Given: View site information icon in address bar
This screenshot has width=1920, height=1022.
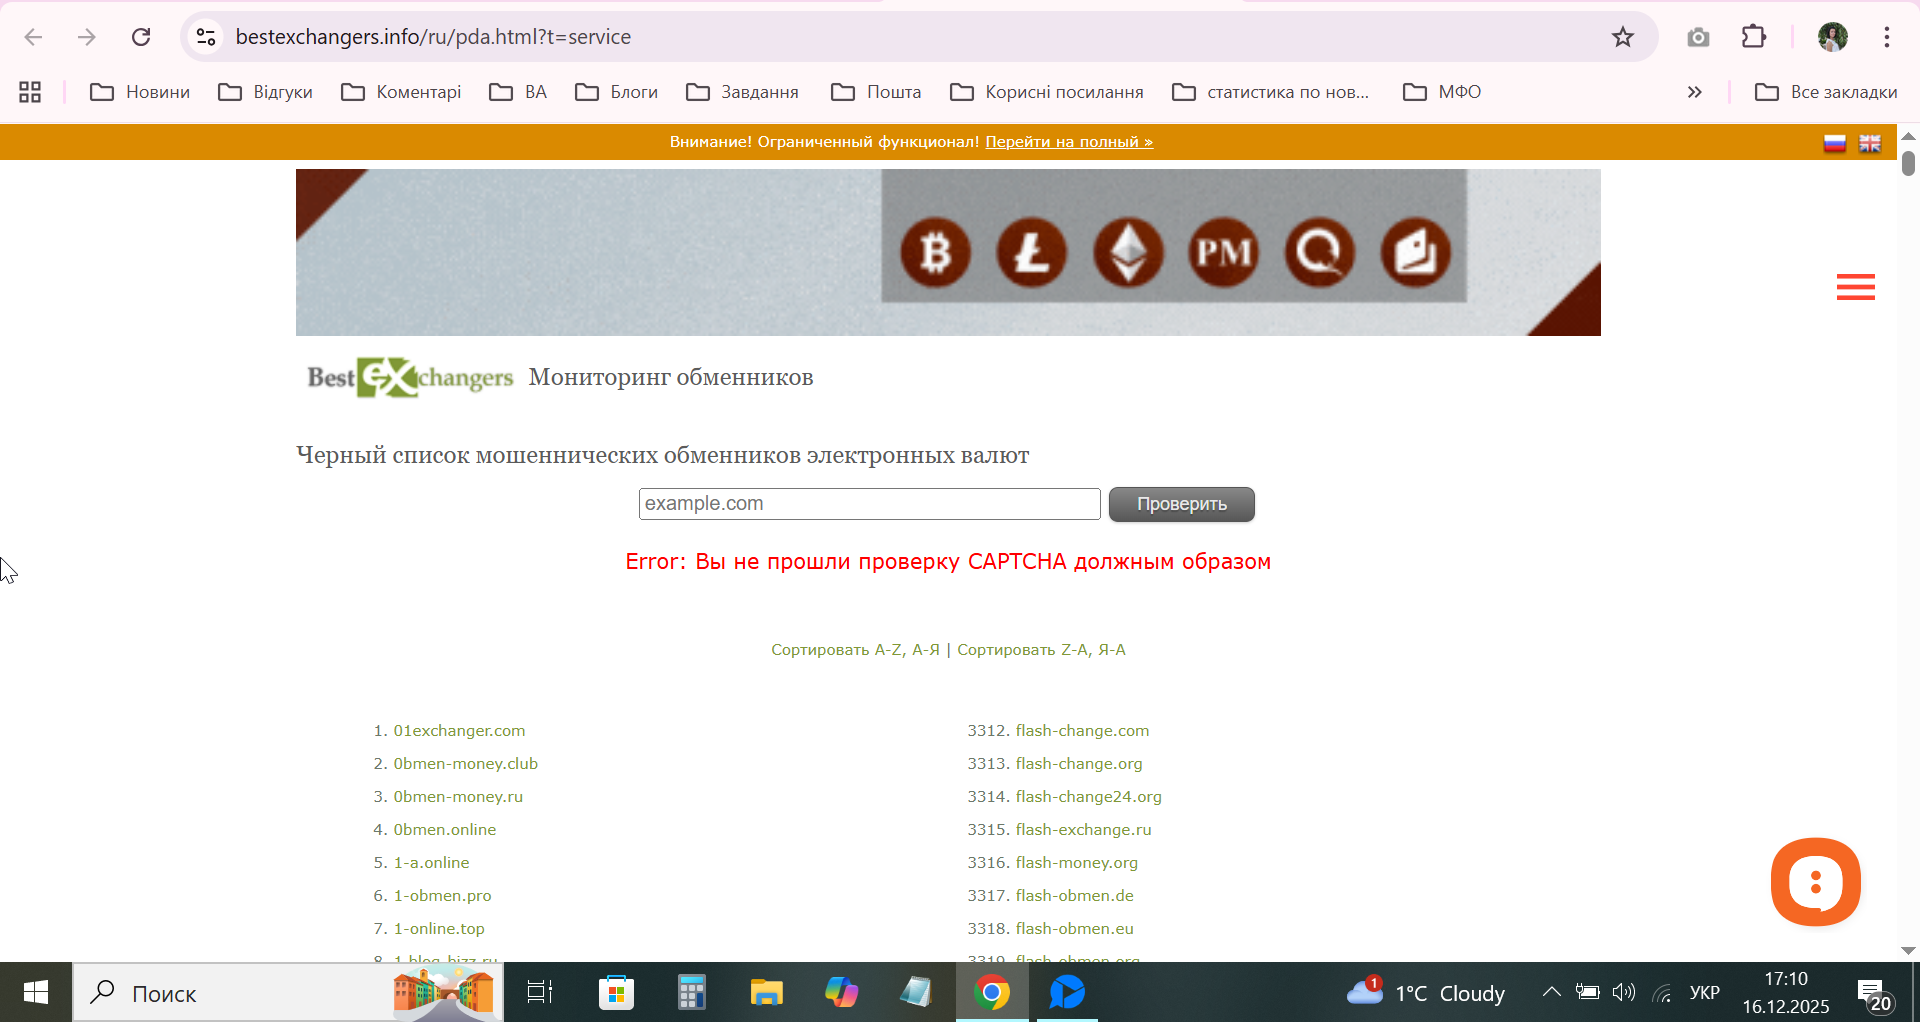Looking at the screenshot, I should point(206,37).
